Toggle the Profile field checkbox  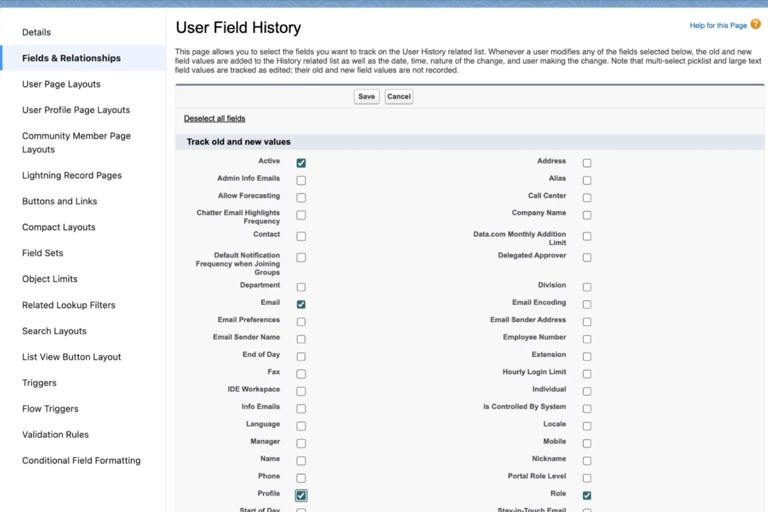click(x=301, y=495)
